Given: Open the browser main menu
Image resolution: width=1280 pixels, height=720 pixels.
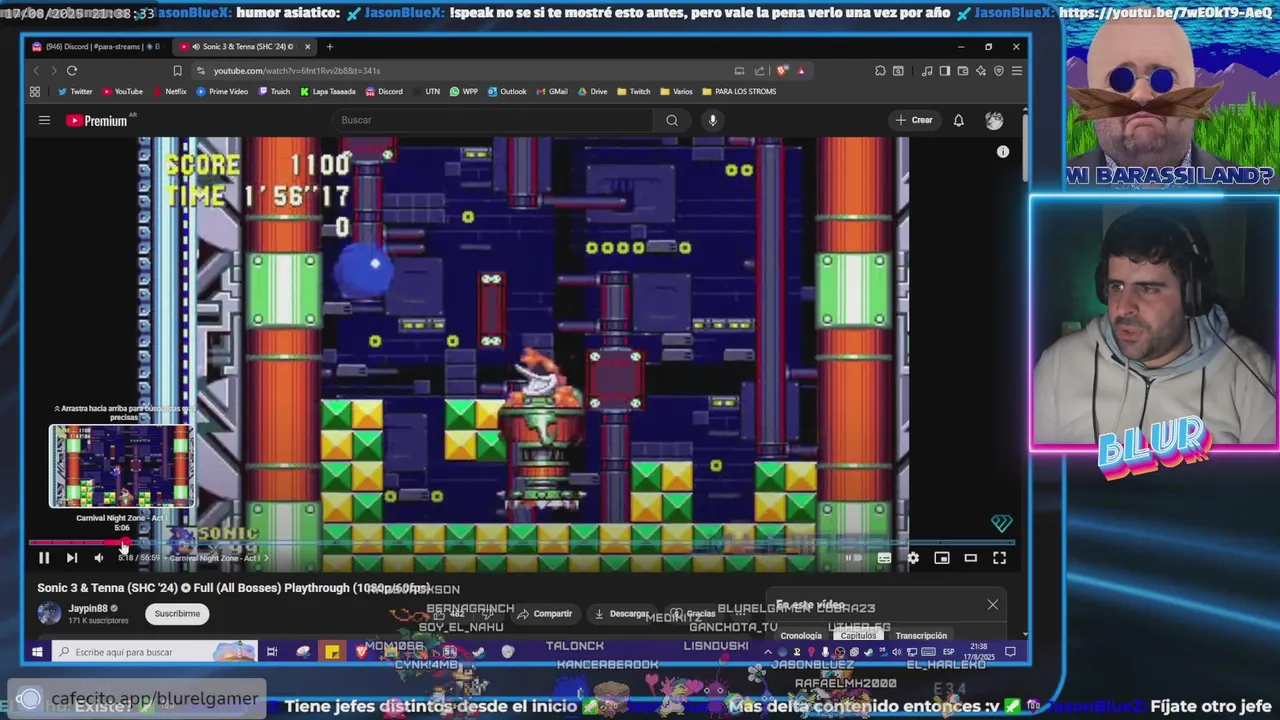Looking at the screenshot, I should point(1016,71).
